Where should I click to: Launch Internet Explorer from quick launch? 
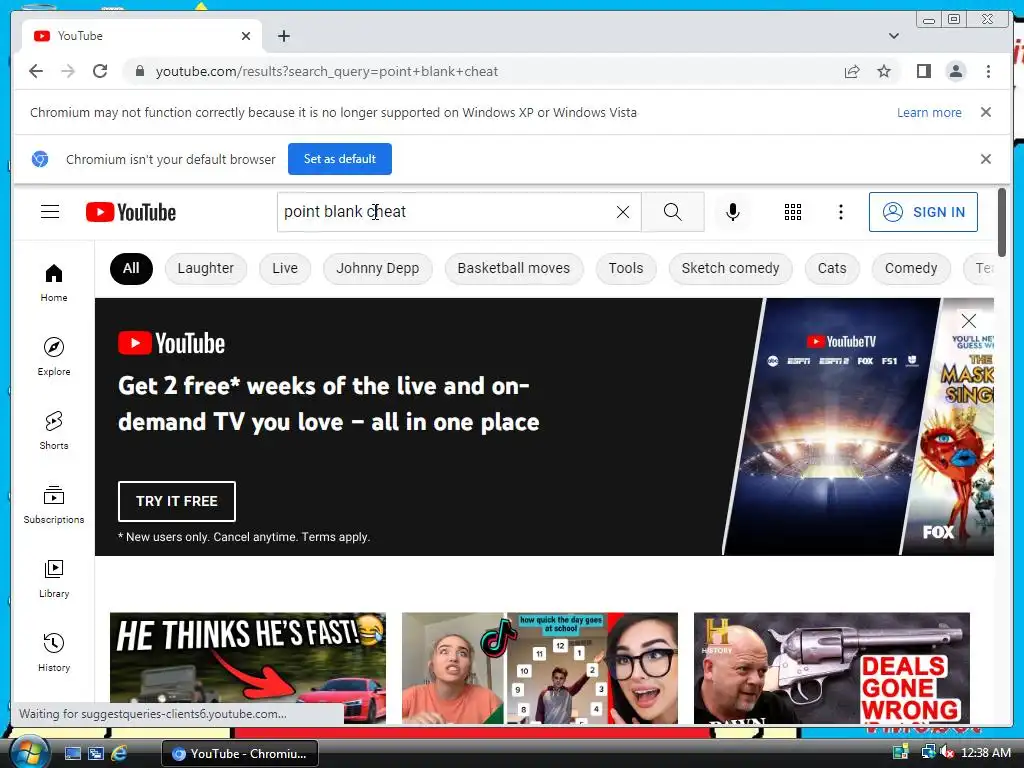pyautogui.click(x=120, y=754)
